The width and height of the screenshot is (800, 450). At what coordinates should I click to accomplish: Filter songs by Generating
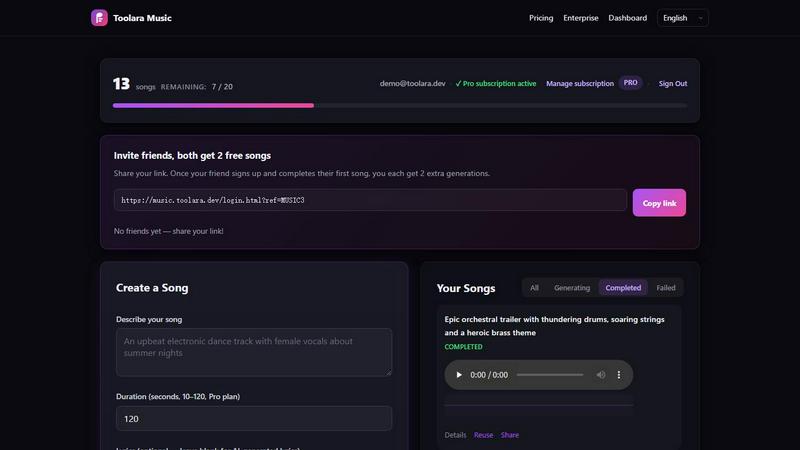pyautogui.click(x=572, y=288)
